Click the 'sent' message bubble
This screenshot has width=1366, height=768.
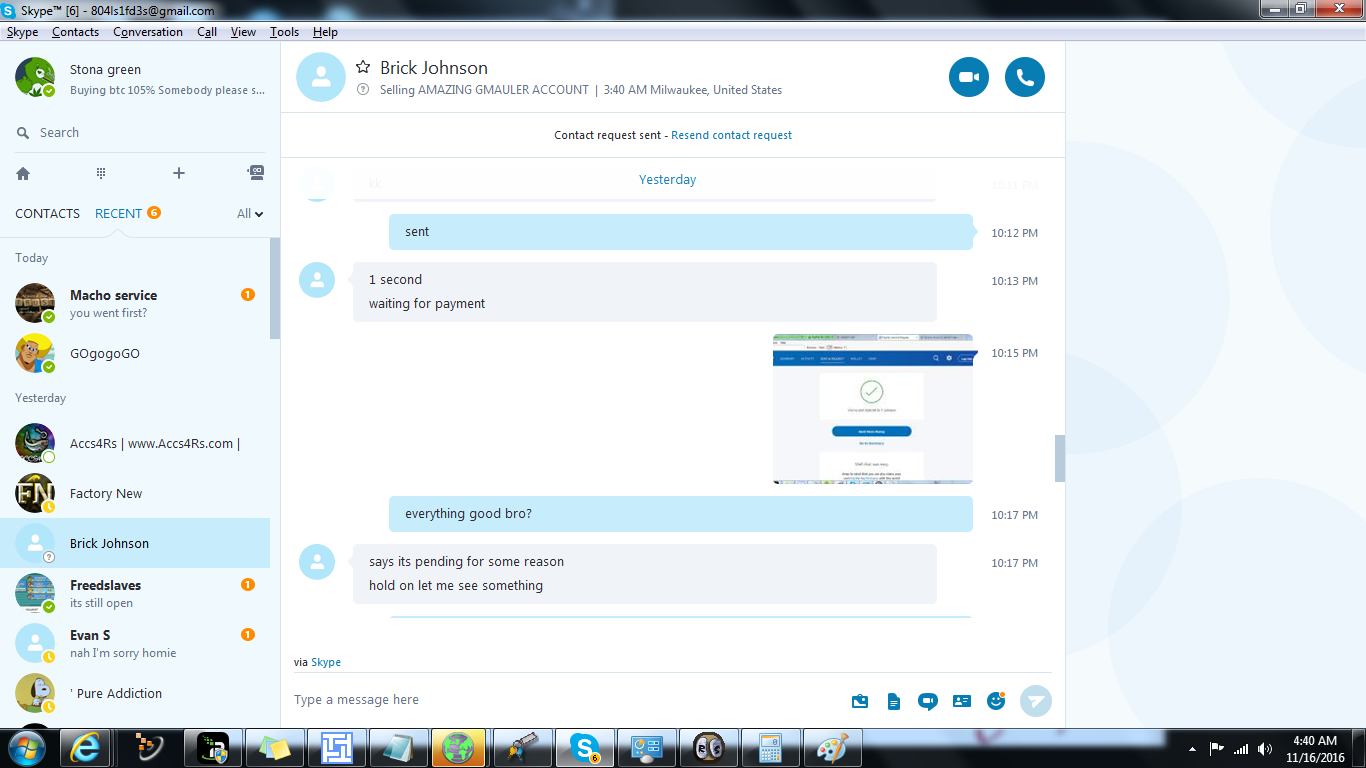(x=680, y=232)
